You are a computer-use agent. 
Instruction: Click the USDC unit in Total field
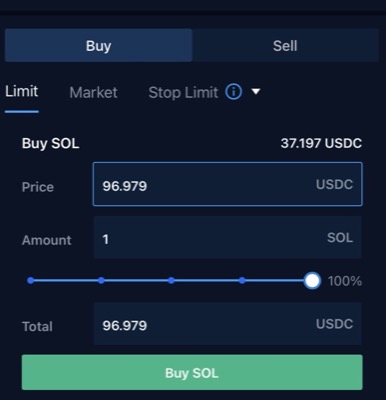334,324
